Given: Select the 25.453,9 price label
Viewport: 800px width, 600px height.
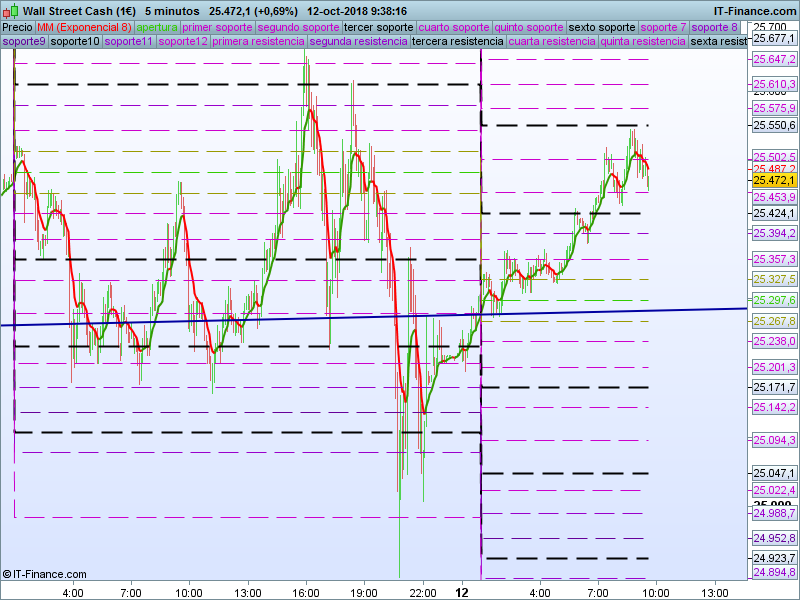Looking at the screenshot, I should [774, 197].
